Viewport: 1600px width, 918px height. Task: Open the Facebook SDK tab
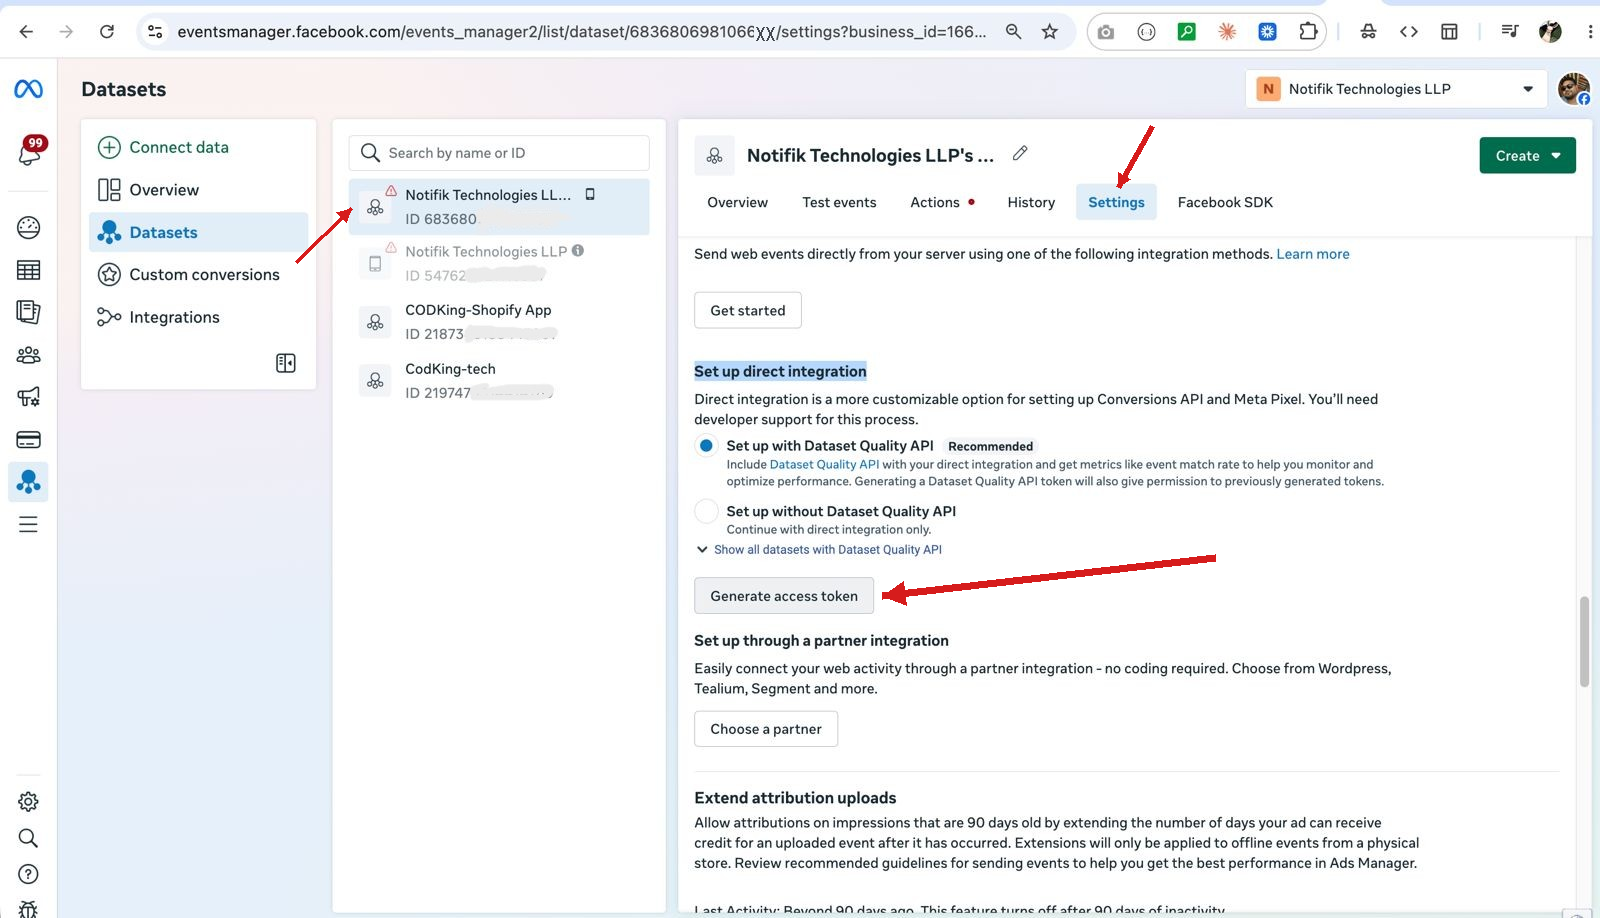click(x=1225, y=202)
